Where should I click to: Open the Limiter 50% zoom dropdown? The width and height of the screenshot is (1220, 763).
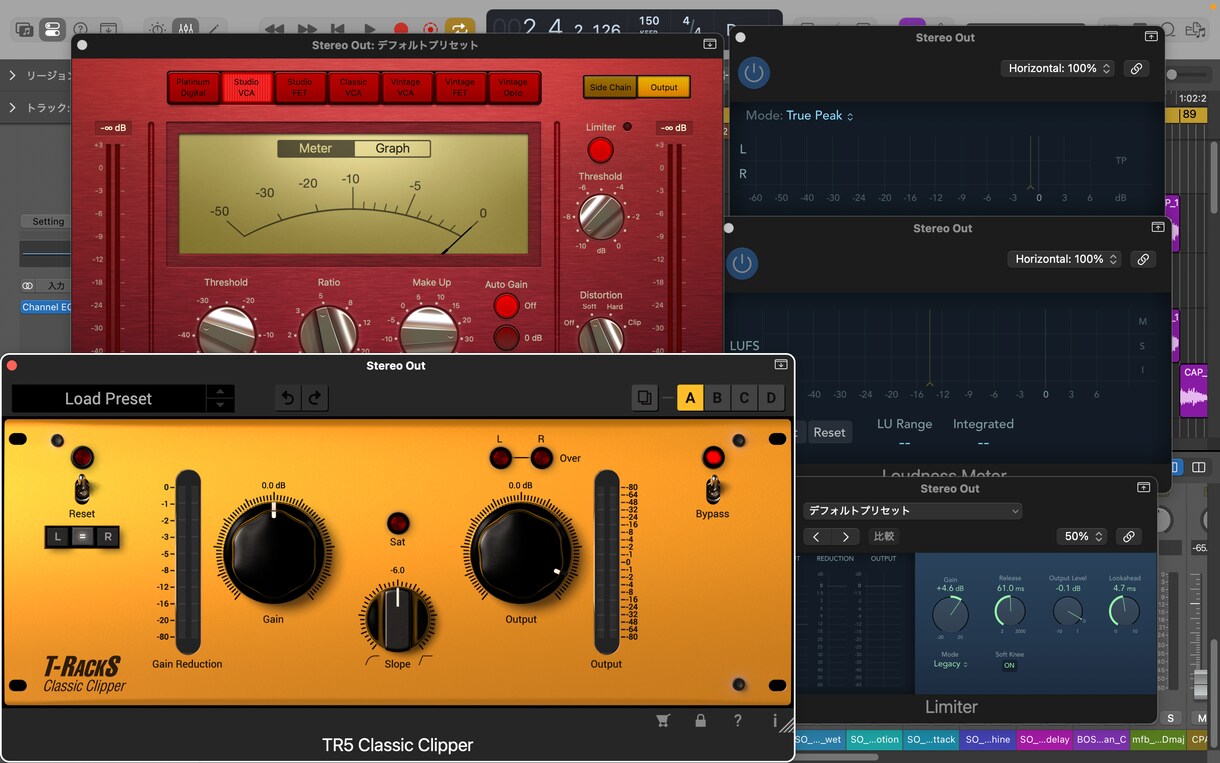click(x=1082, y=537)
